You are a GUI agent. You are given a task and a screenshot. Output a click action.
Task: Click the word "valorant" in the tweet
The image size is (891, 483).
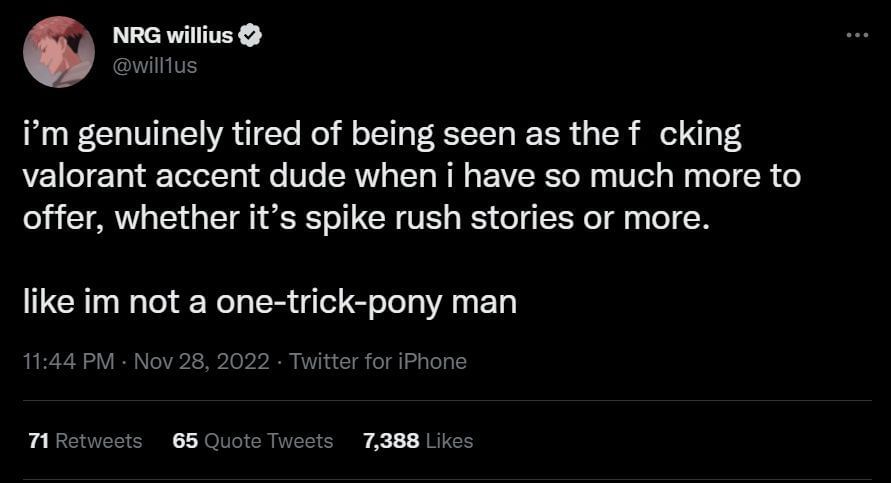pos(83,177)
